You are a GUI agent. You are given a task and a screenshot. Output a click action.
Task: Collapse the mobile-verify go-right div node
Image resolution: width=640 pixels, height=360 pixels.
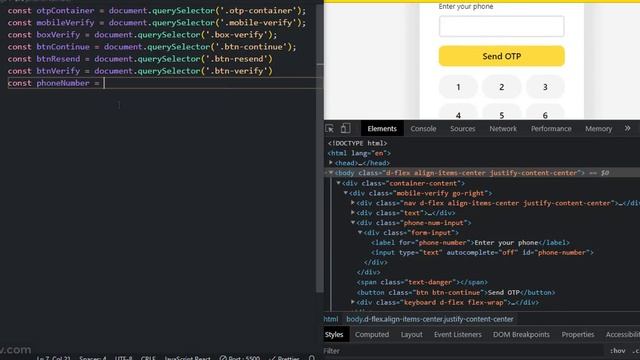coord(346,193)
